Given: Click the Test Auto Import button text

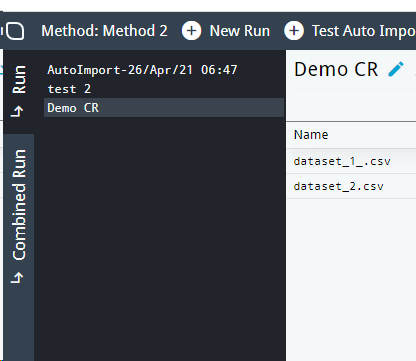Looking at the screenshot, I should (x=364, y=31).
